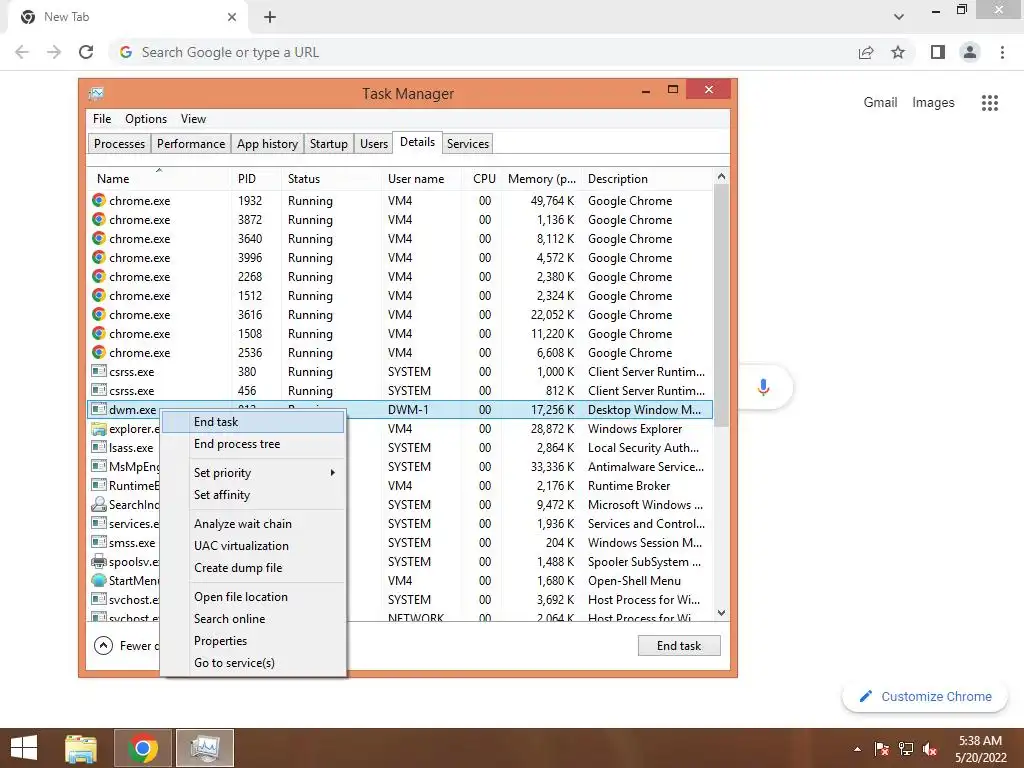Sort by the PID column header
1024x768 pixels.
257,179
